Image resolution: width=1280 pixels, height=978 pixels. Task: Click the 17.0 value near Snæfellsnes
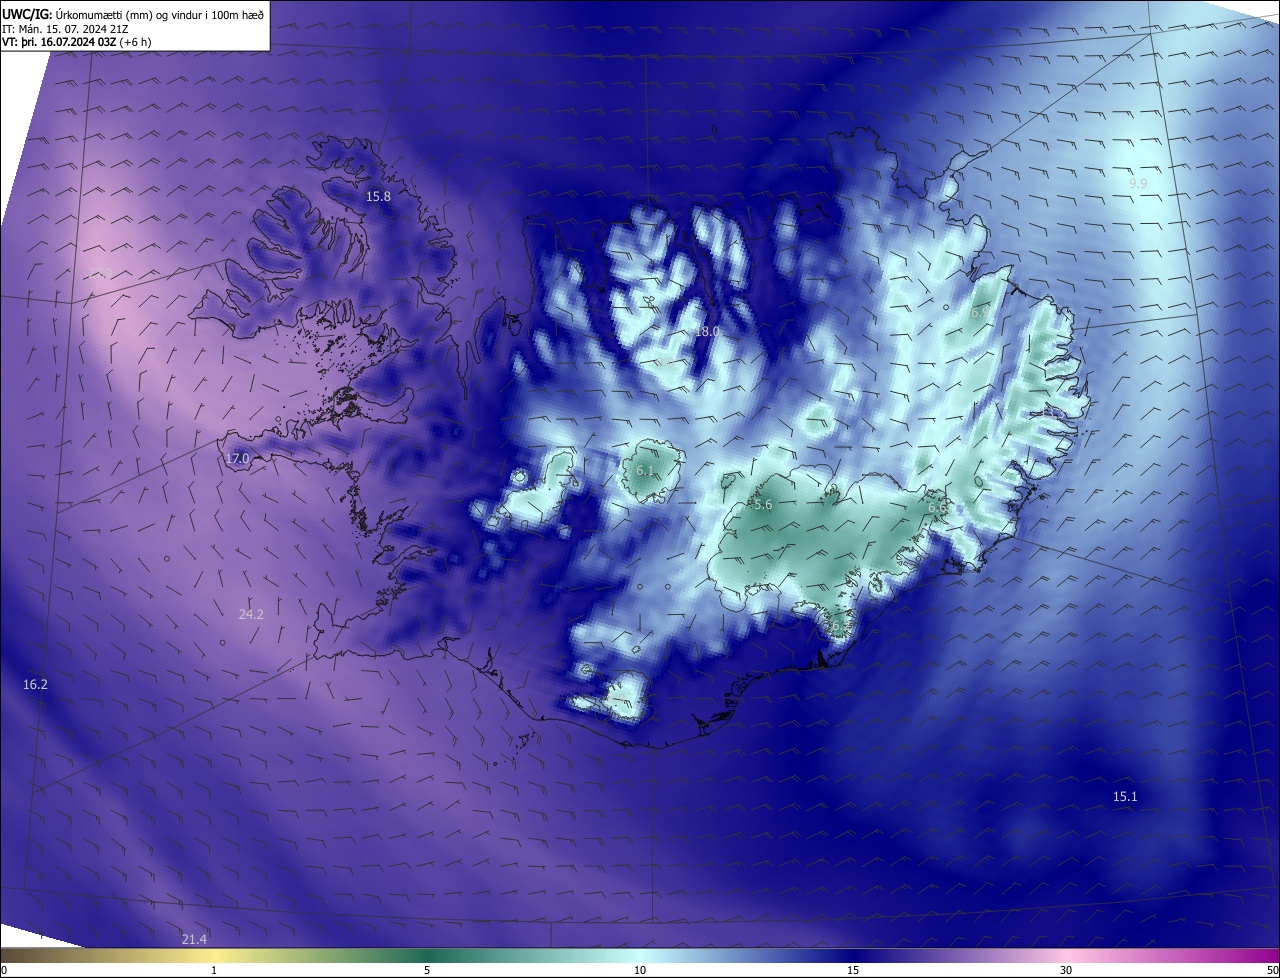[x=236, y=459]
